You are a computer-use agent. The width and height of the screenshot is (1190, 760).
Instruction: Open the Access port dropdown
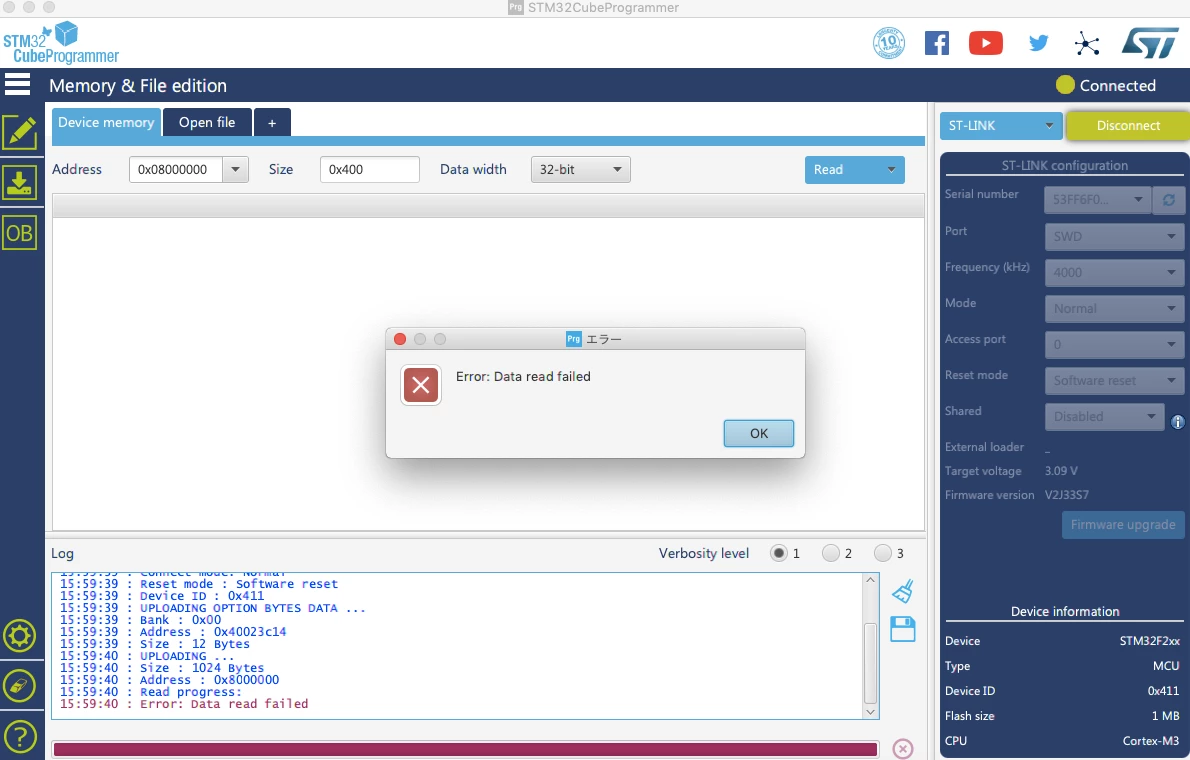[1114, 345]
